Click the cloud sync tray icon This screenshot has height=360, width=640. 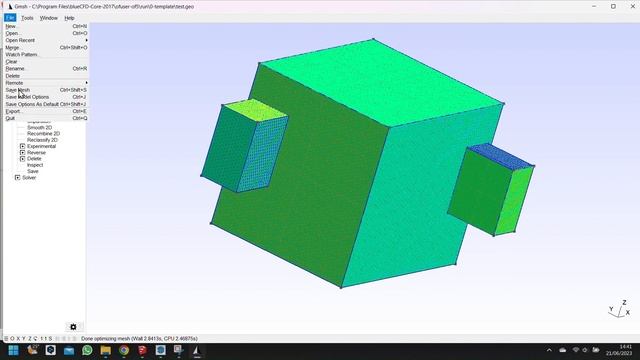(x=563, y=350)
